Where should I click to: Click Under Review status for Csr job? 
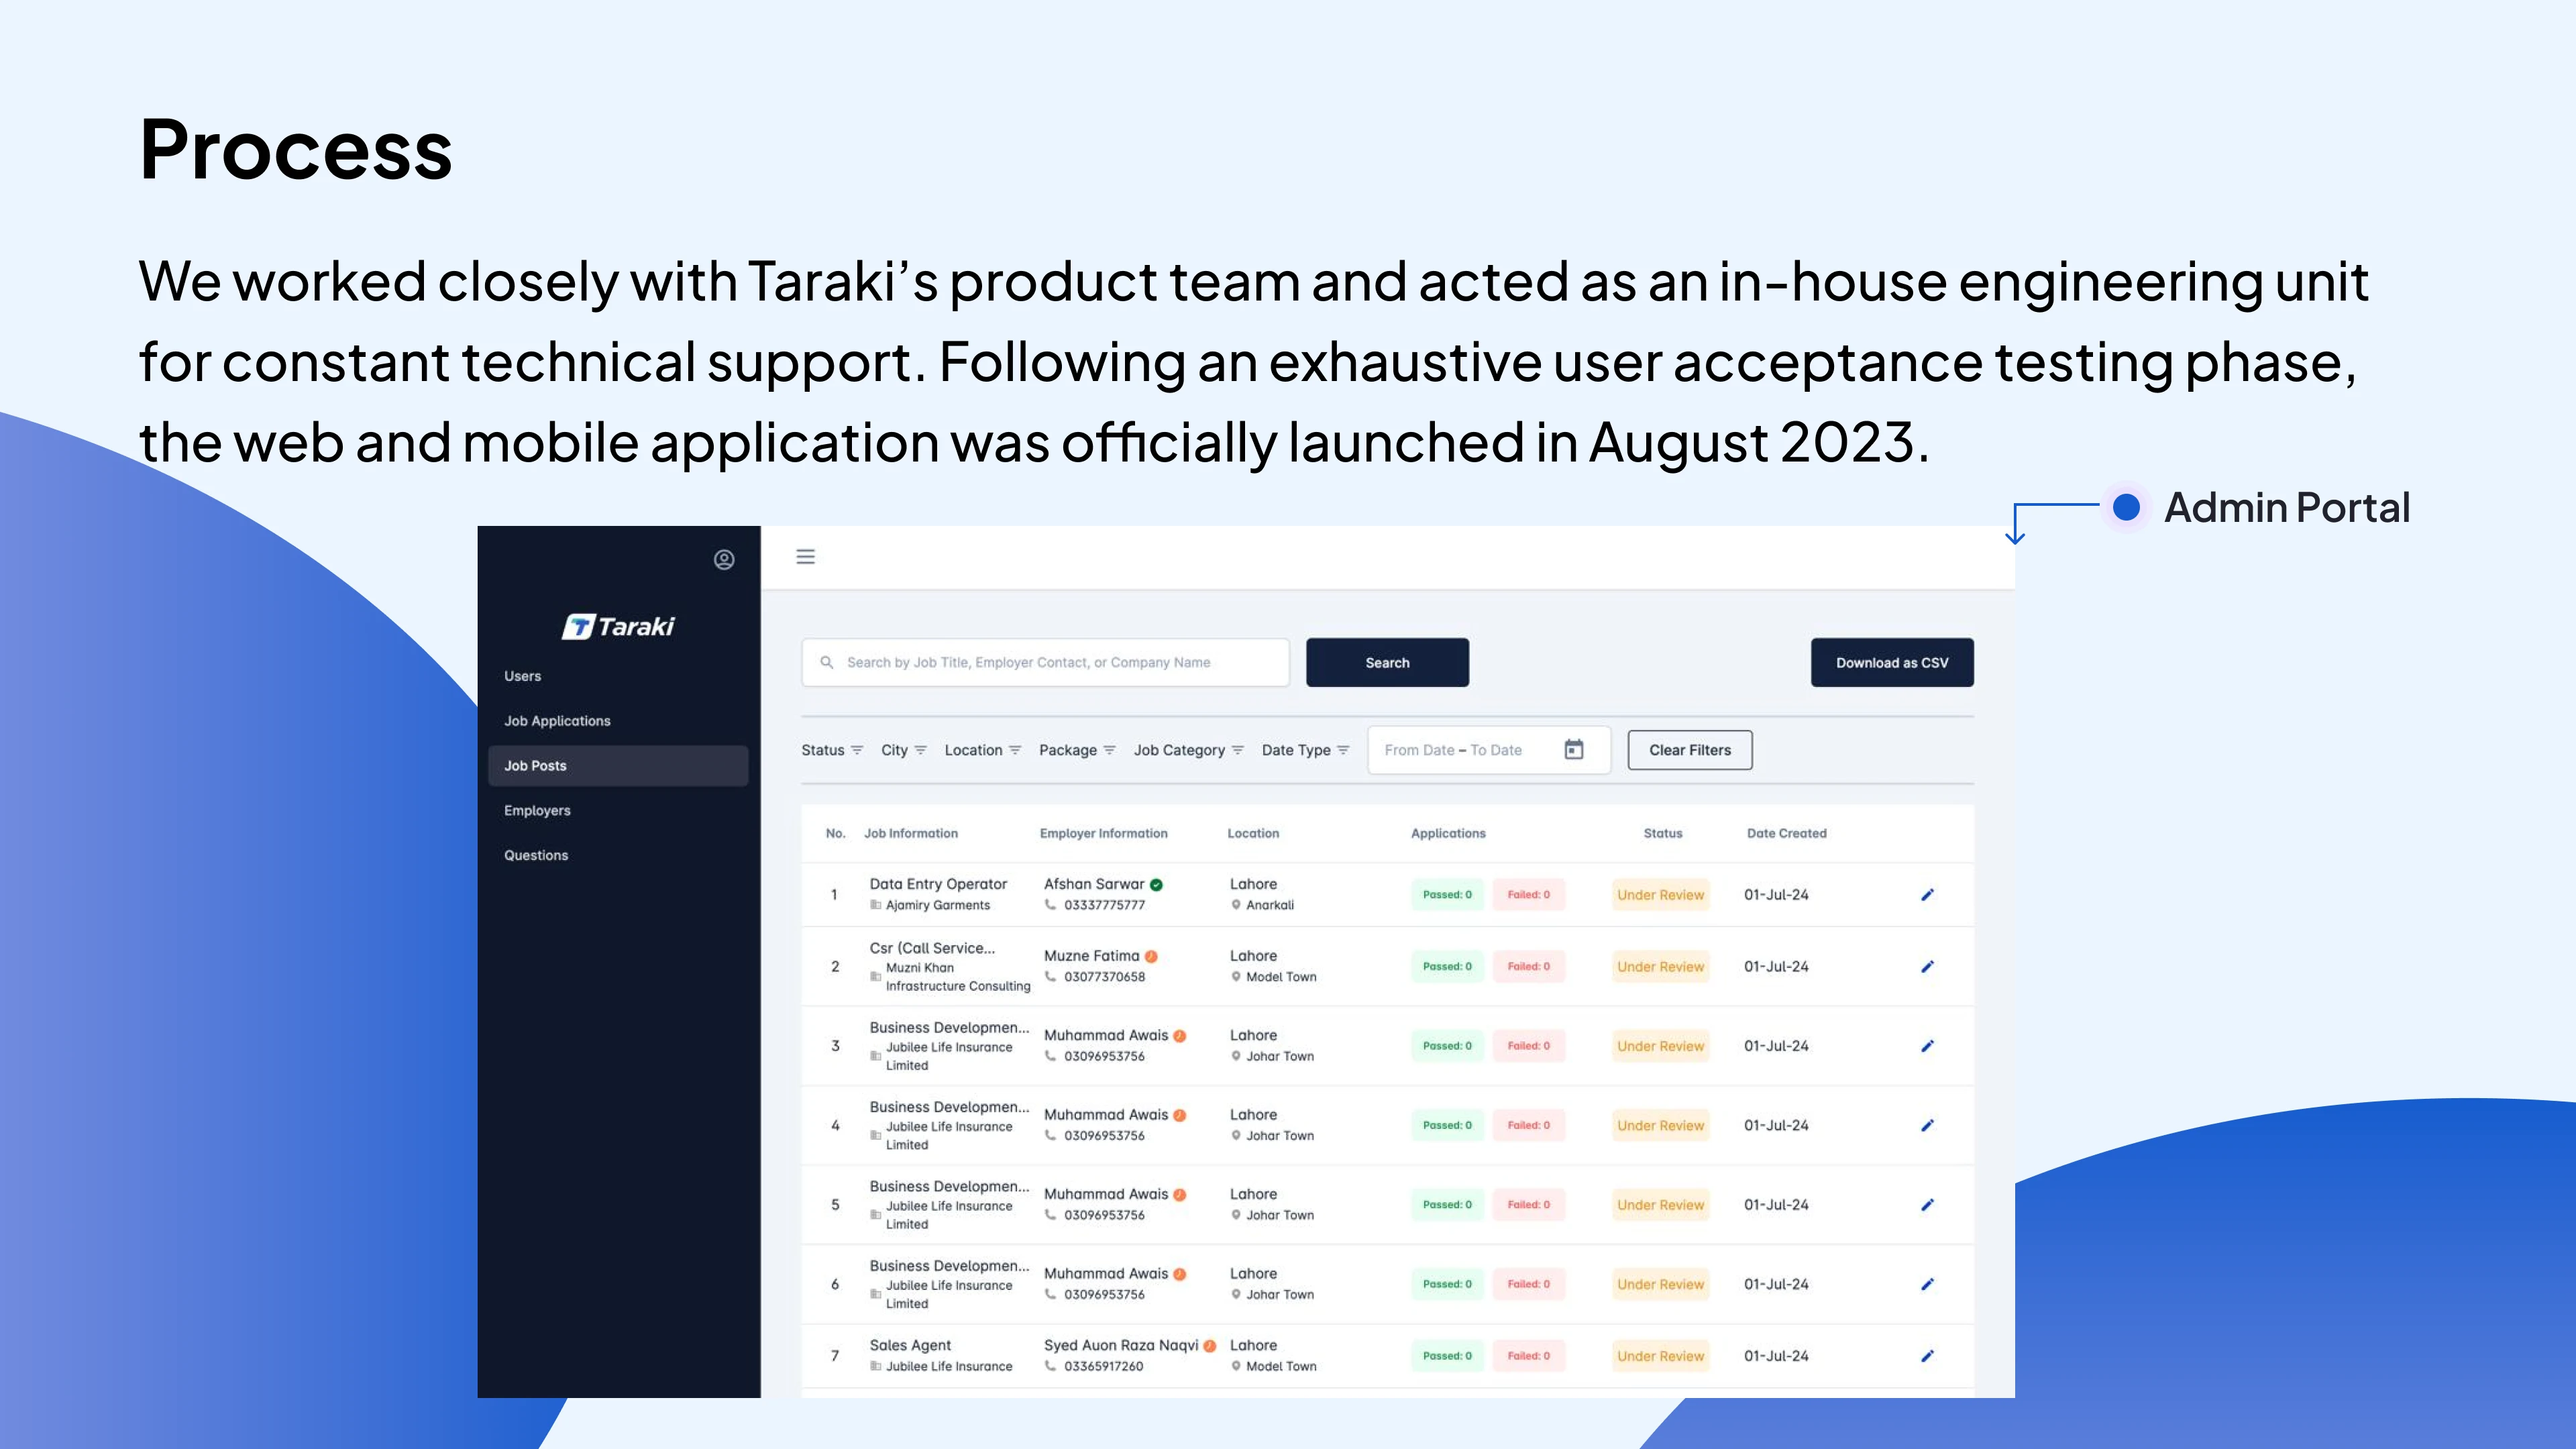(x=1660, y=967)
